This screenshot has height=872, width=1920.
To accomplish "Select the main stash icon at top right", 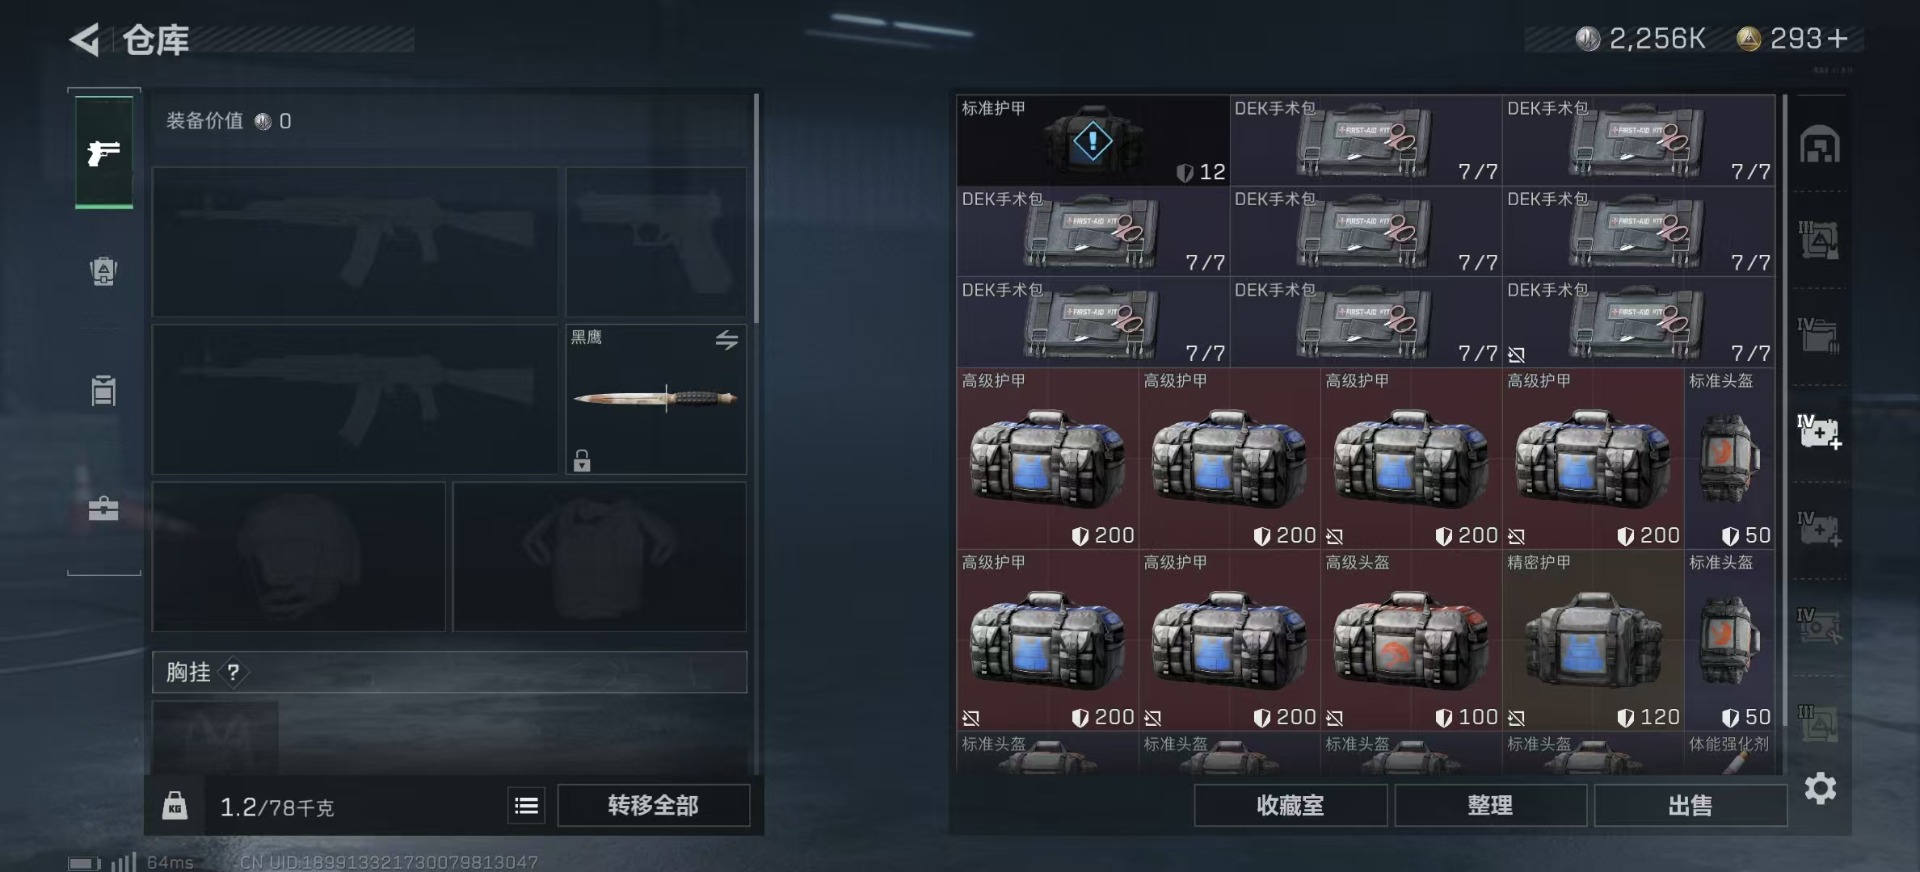I will tap(1820, 145).
